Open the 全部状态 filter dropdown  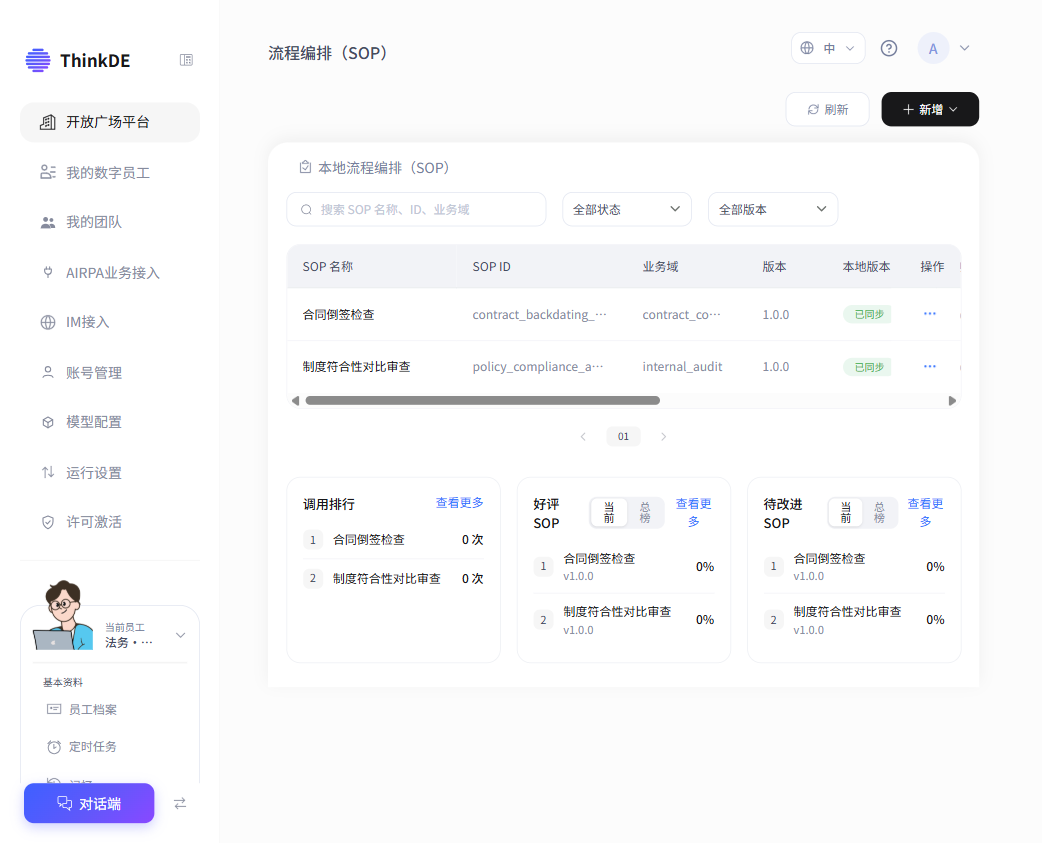[627, 210]
